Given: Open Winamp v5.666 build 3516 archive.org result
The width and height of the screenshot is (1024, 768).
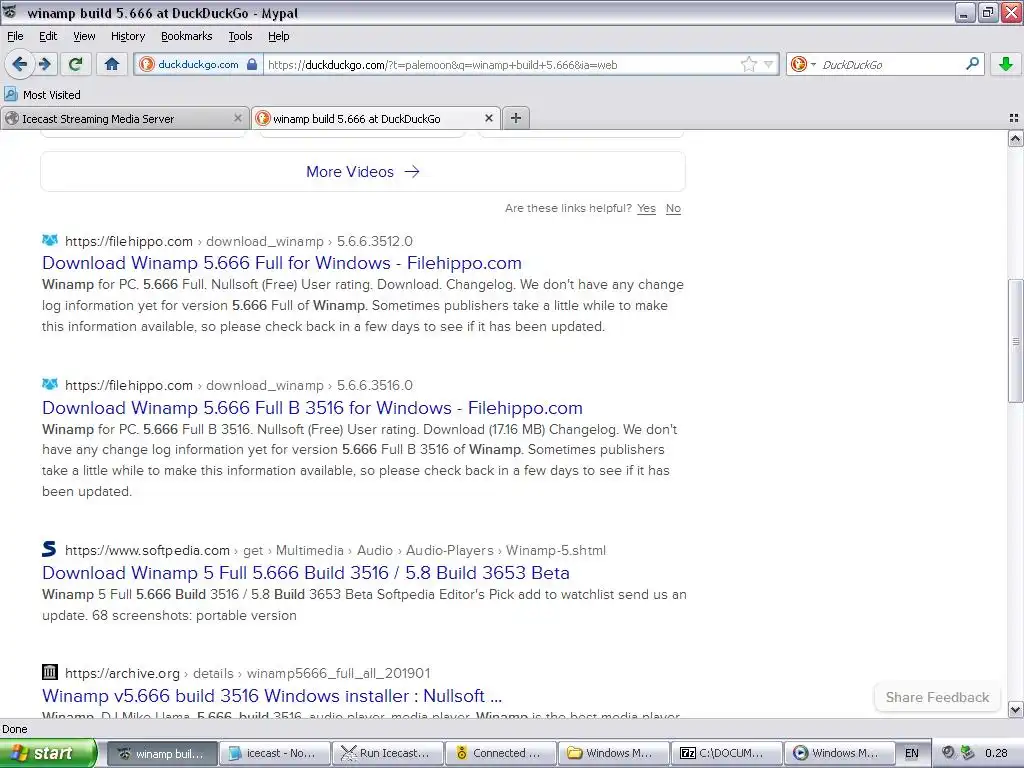Looking at the screenshot, I should coord(272,696).
